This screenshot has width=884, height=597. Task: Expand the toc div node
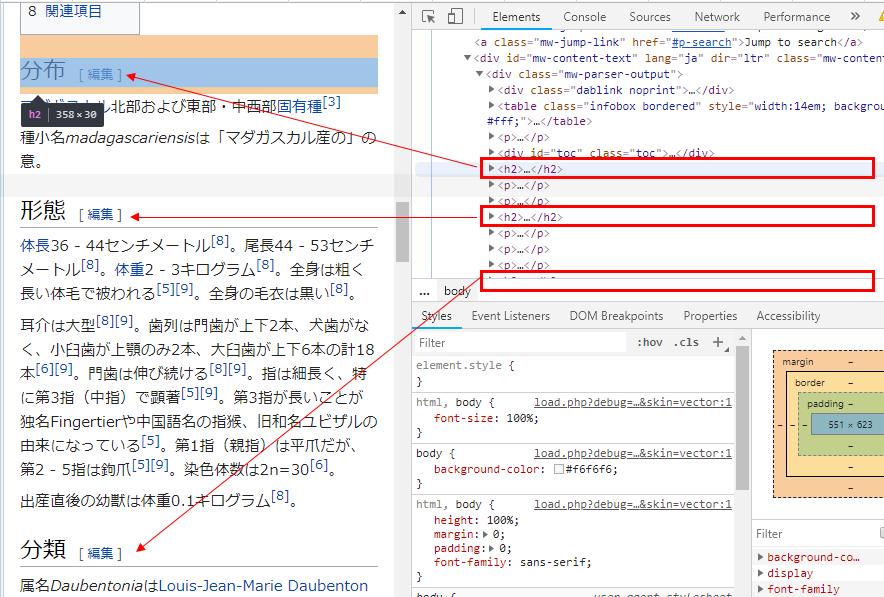pyautogui.click(x=492, y=152)
